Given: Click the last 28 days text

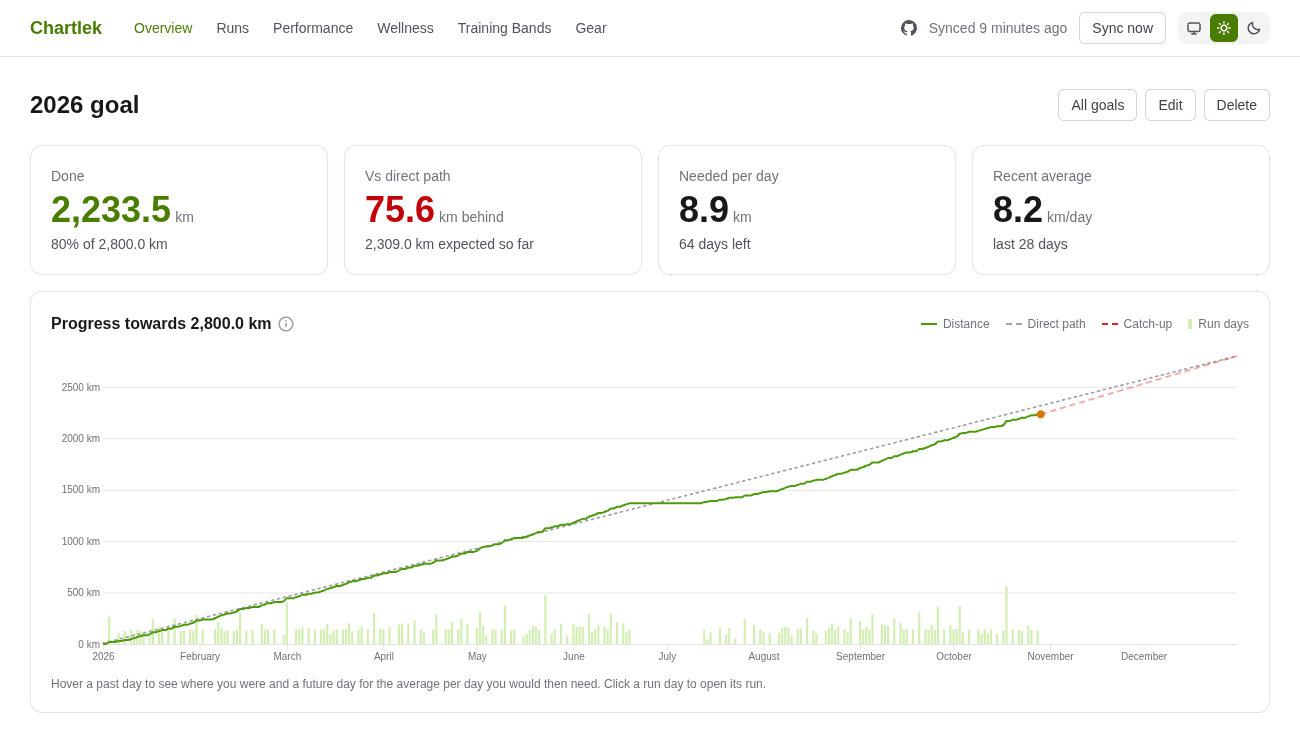Looking at the screenshot, I should click(x=1030, y=244).
